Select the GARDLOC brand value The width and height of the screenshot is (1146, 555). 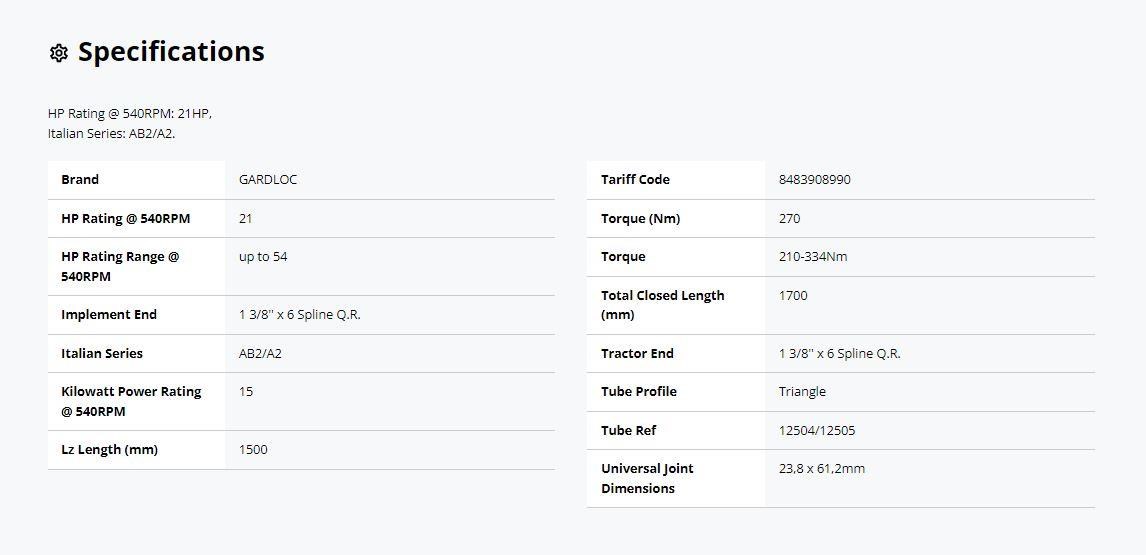pos(267,180)
